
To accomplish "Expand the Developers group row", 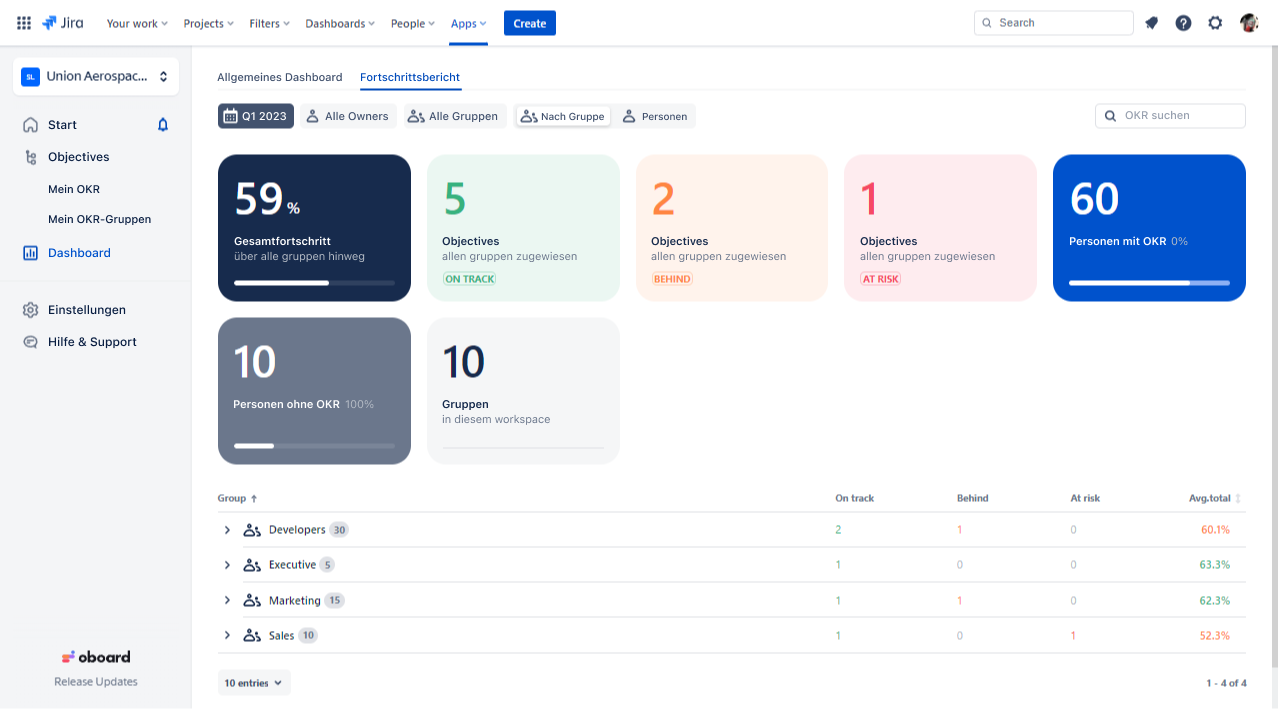I will (227, 530).
